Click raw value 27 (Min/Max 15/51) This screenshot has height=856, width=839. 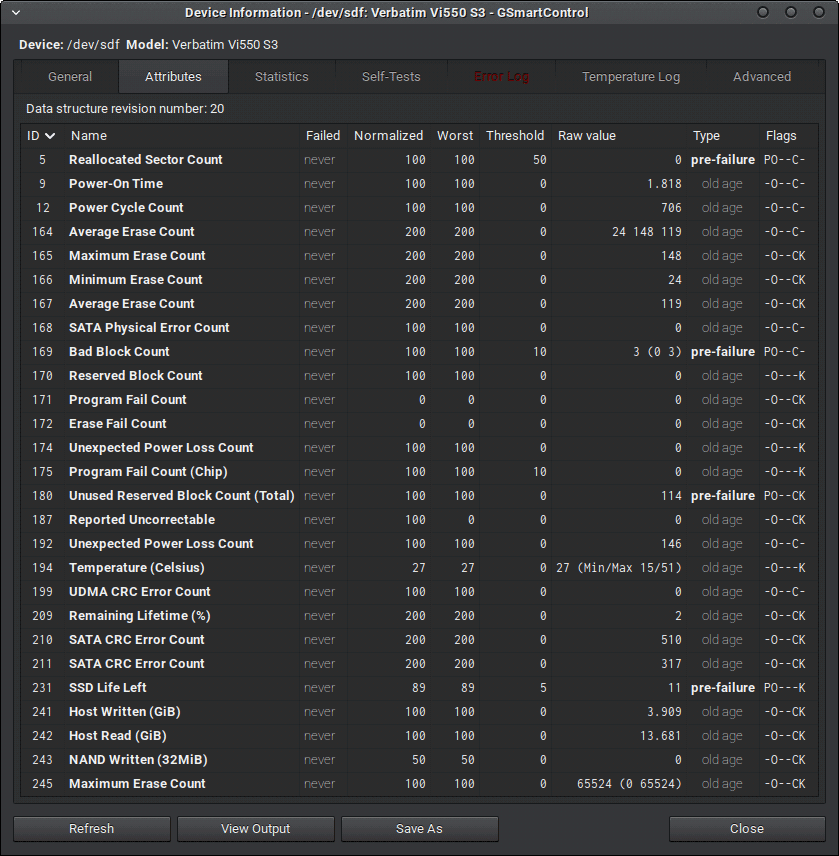(x=619, y=568)
